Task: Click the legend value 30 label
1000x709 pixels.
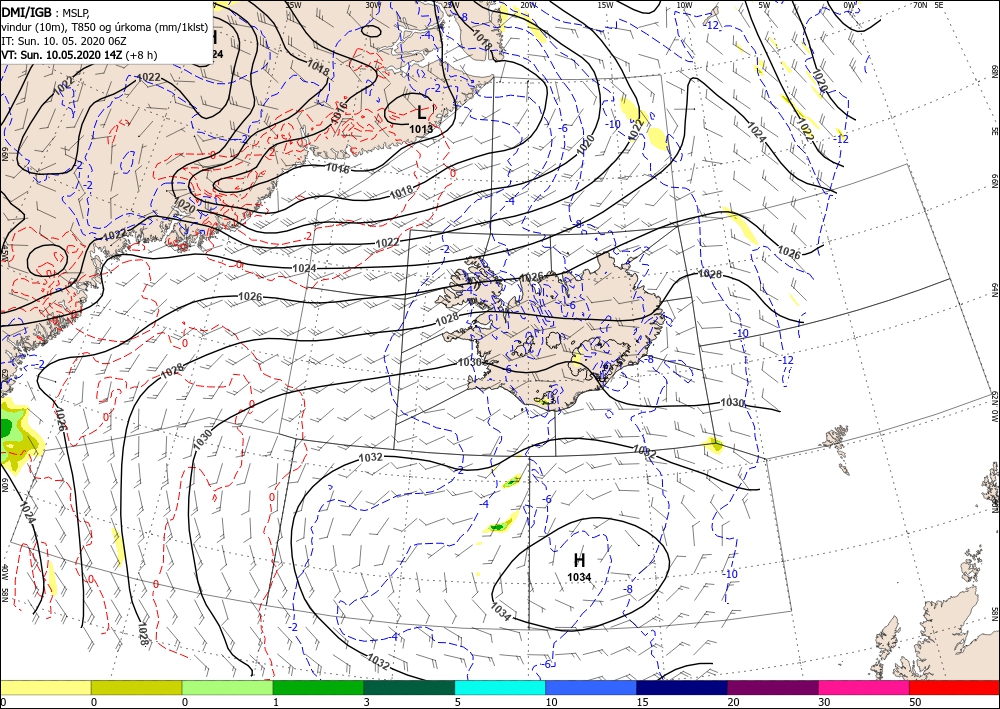Action: point(823,702)
